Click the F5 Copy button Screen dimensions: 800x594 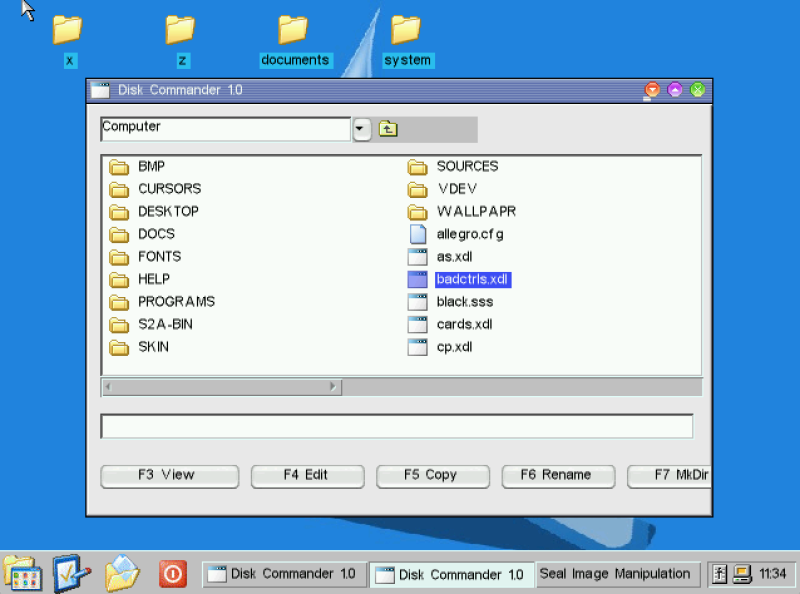point(432,476)
